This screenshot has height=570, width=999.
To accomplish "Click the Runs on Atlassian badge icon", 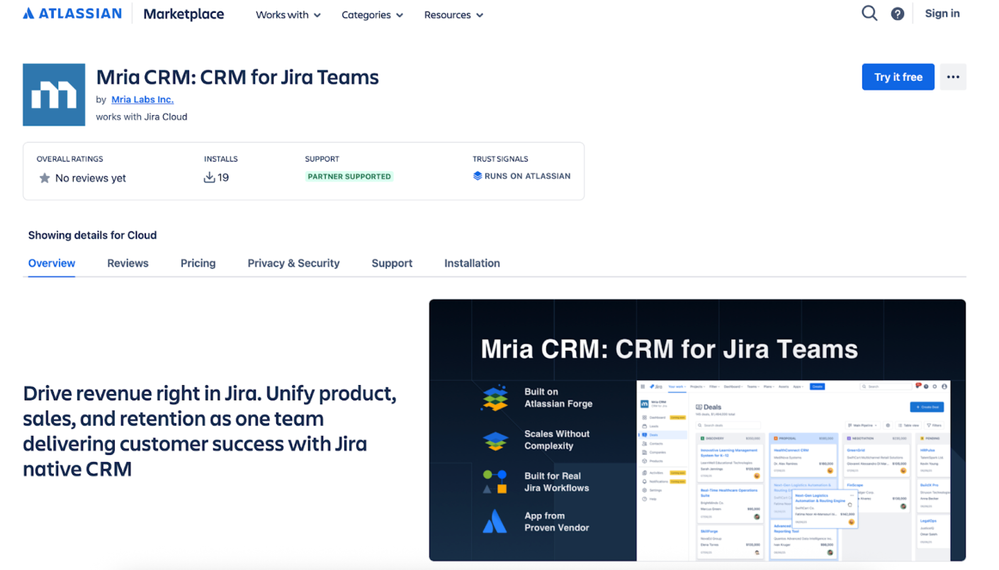I will [477, 176].
